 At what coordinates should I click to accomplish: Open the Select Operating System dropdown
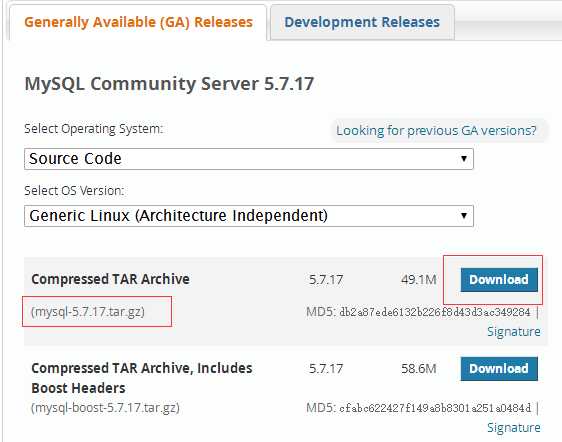[249, 159]
